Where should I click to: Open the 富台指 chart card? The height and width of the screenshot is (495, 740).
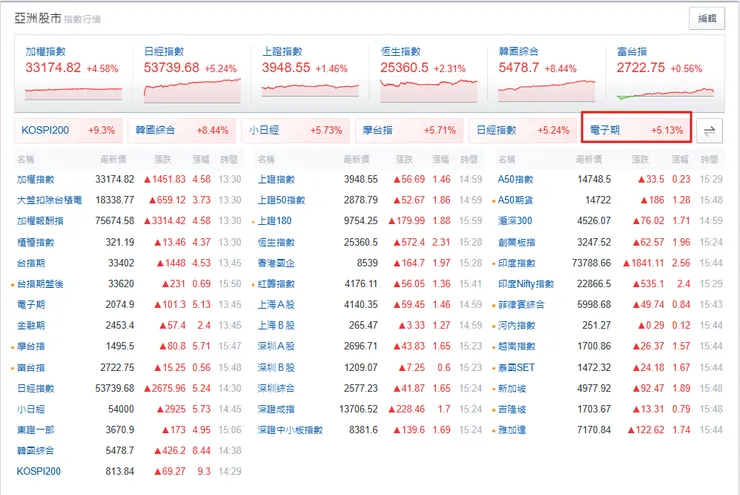point(665,73)
